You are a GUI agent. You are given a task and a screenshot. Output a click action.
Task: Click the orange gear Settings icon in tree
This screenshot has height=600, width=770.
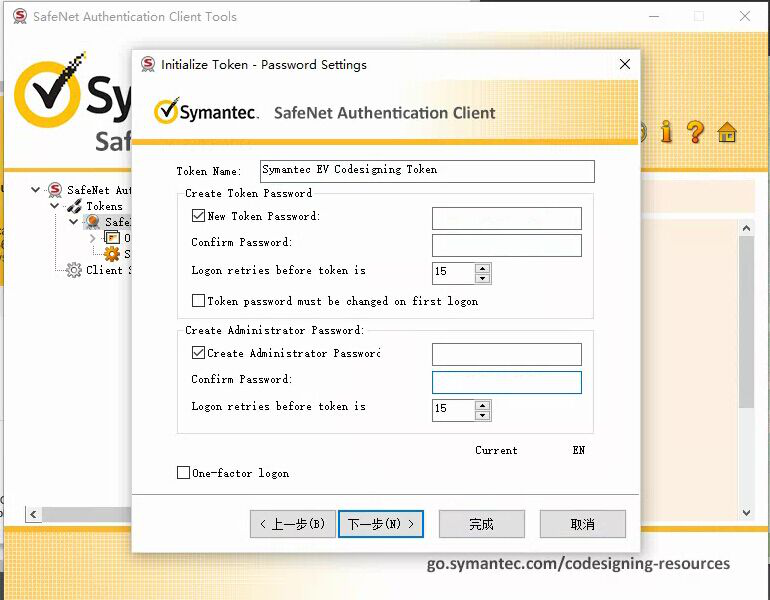tap(112, 254)
